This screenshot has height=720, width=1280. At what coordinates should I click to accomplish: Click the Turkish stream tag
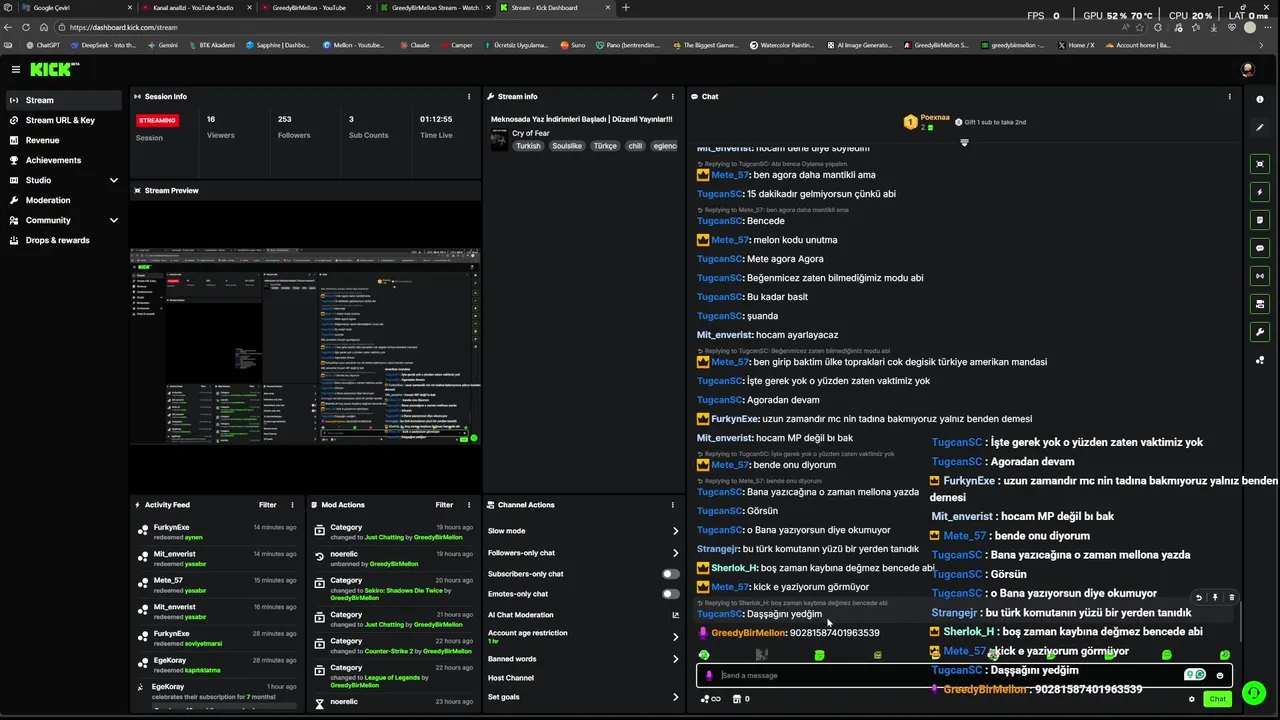click(528, 146)
